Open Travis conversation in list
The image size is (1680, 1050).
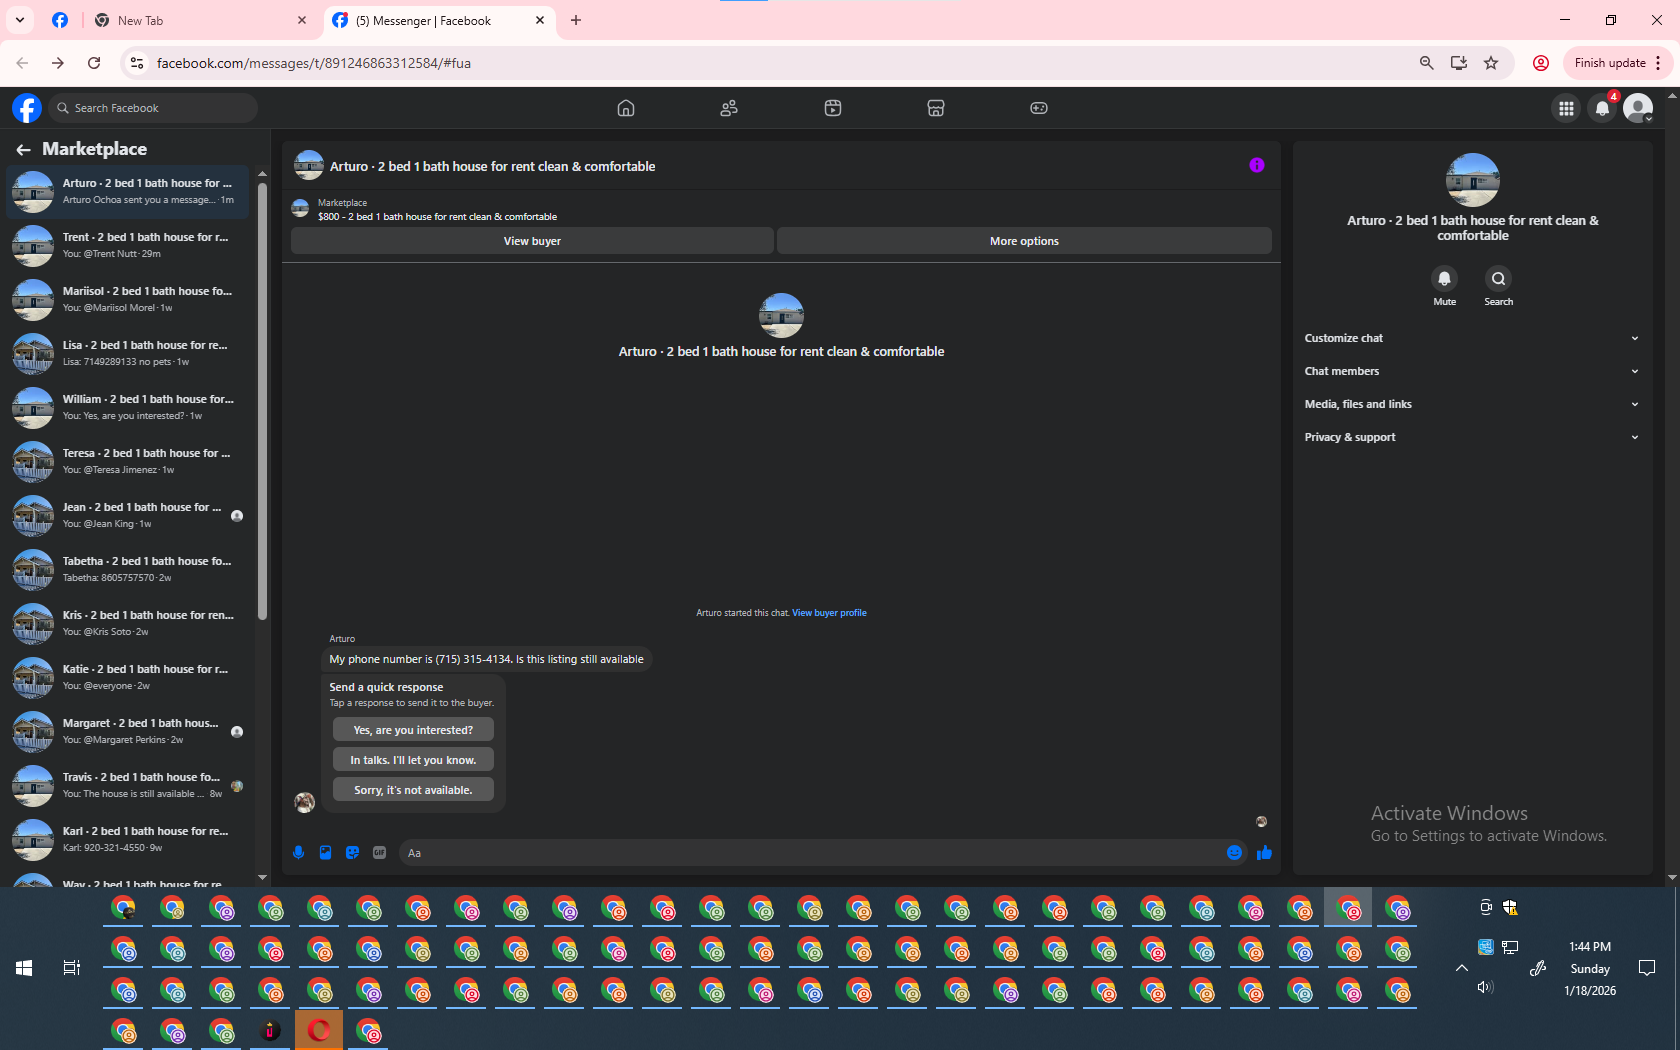pyautogui.click(x=128, y=785)
